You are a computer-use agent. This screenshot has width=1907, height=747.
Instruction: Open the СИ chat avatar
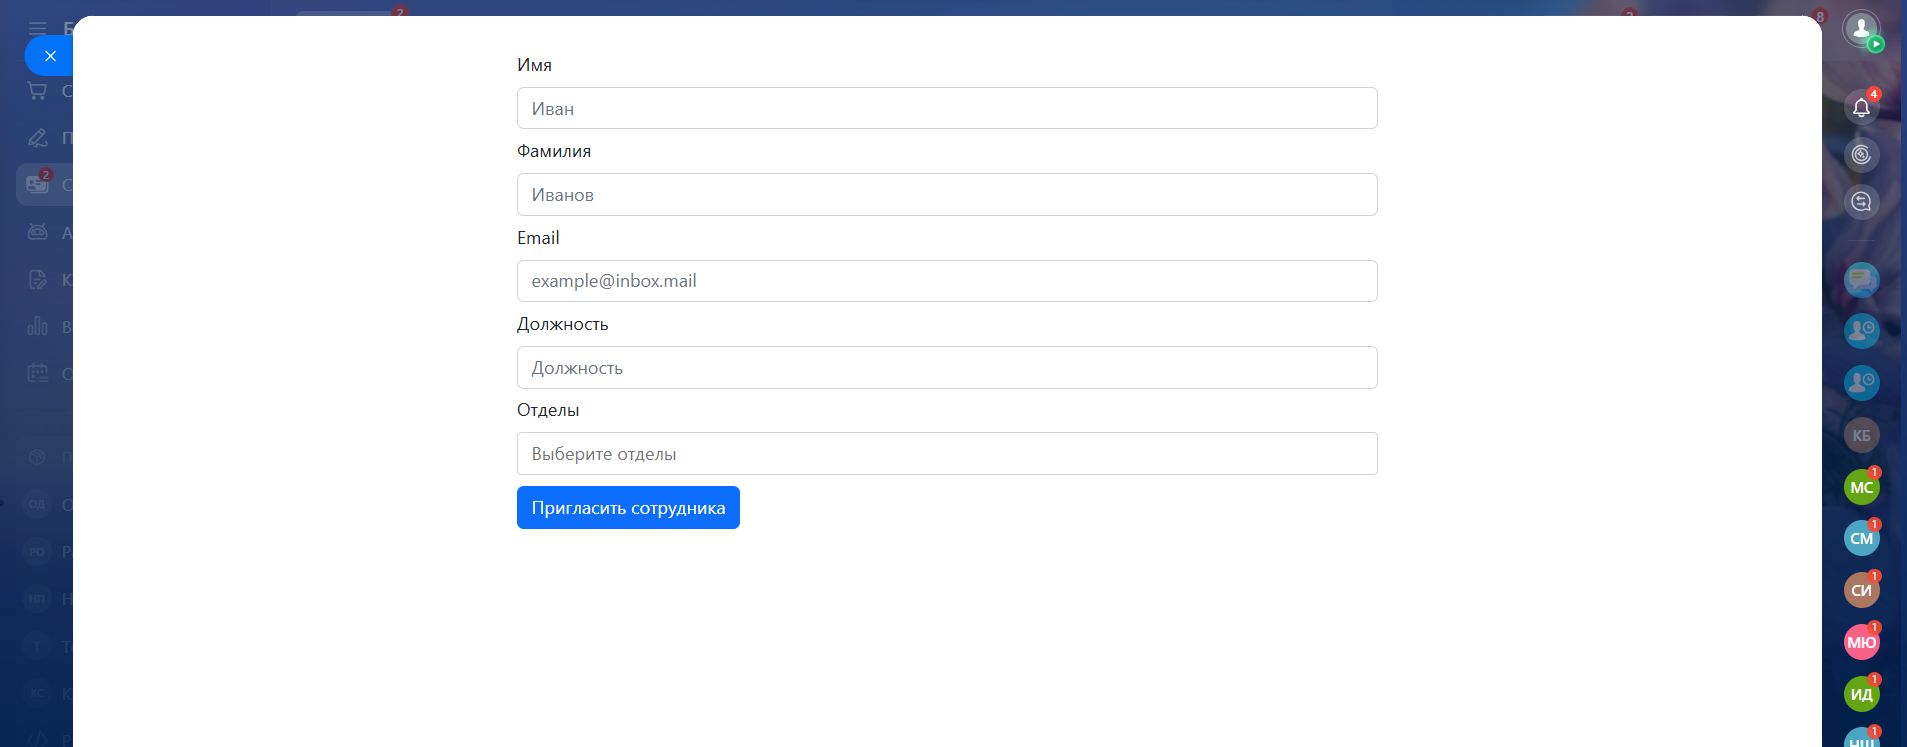1861,590
